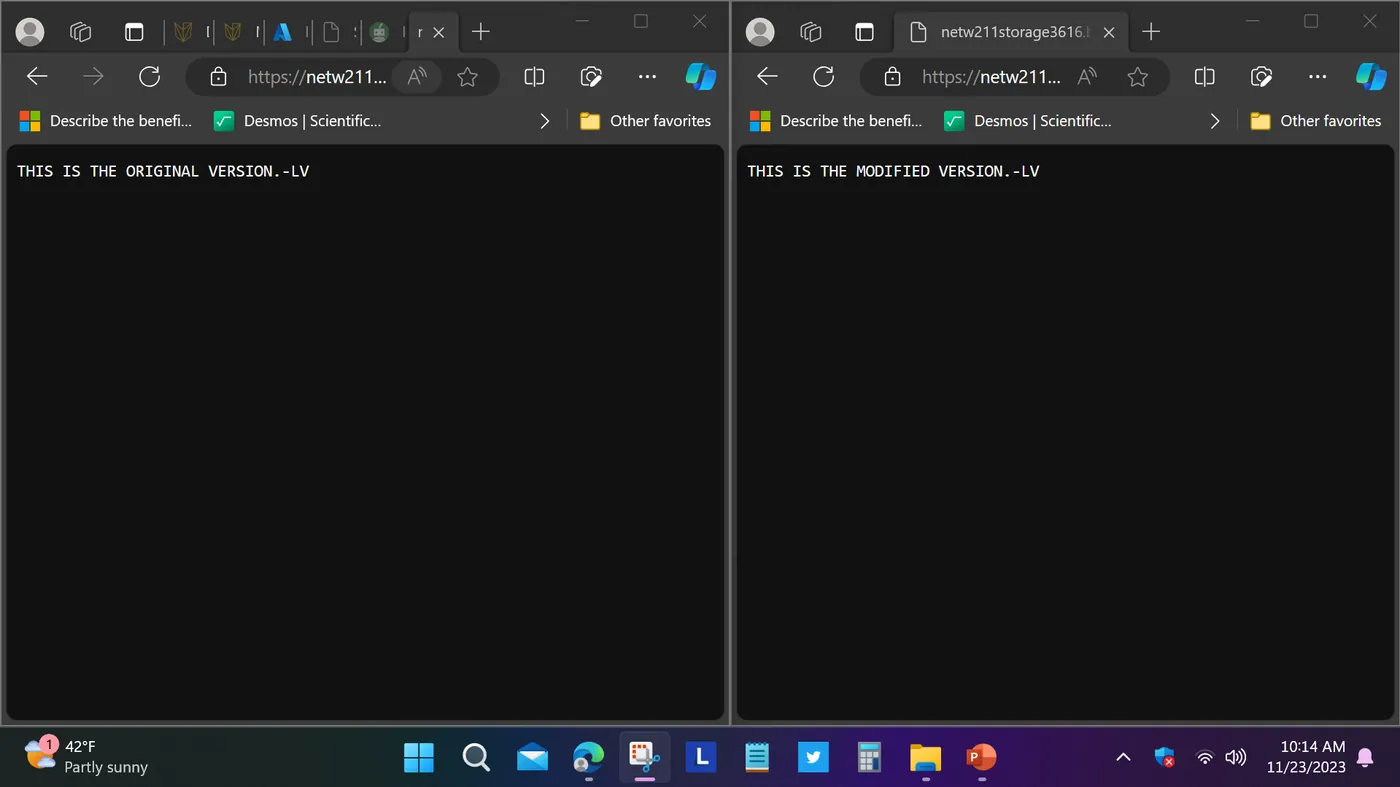
Task: Open Settings and more menu in left window
Action: [x=648, y=76]
